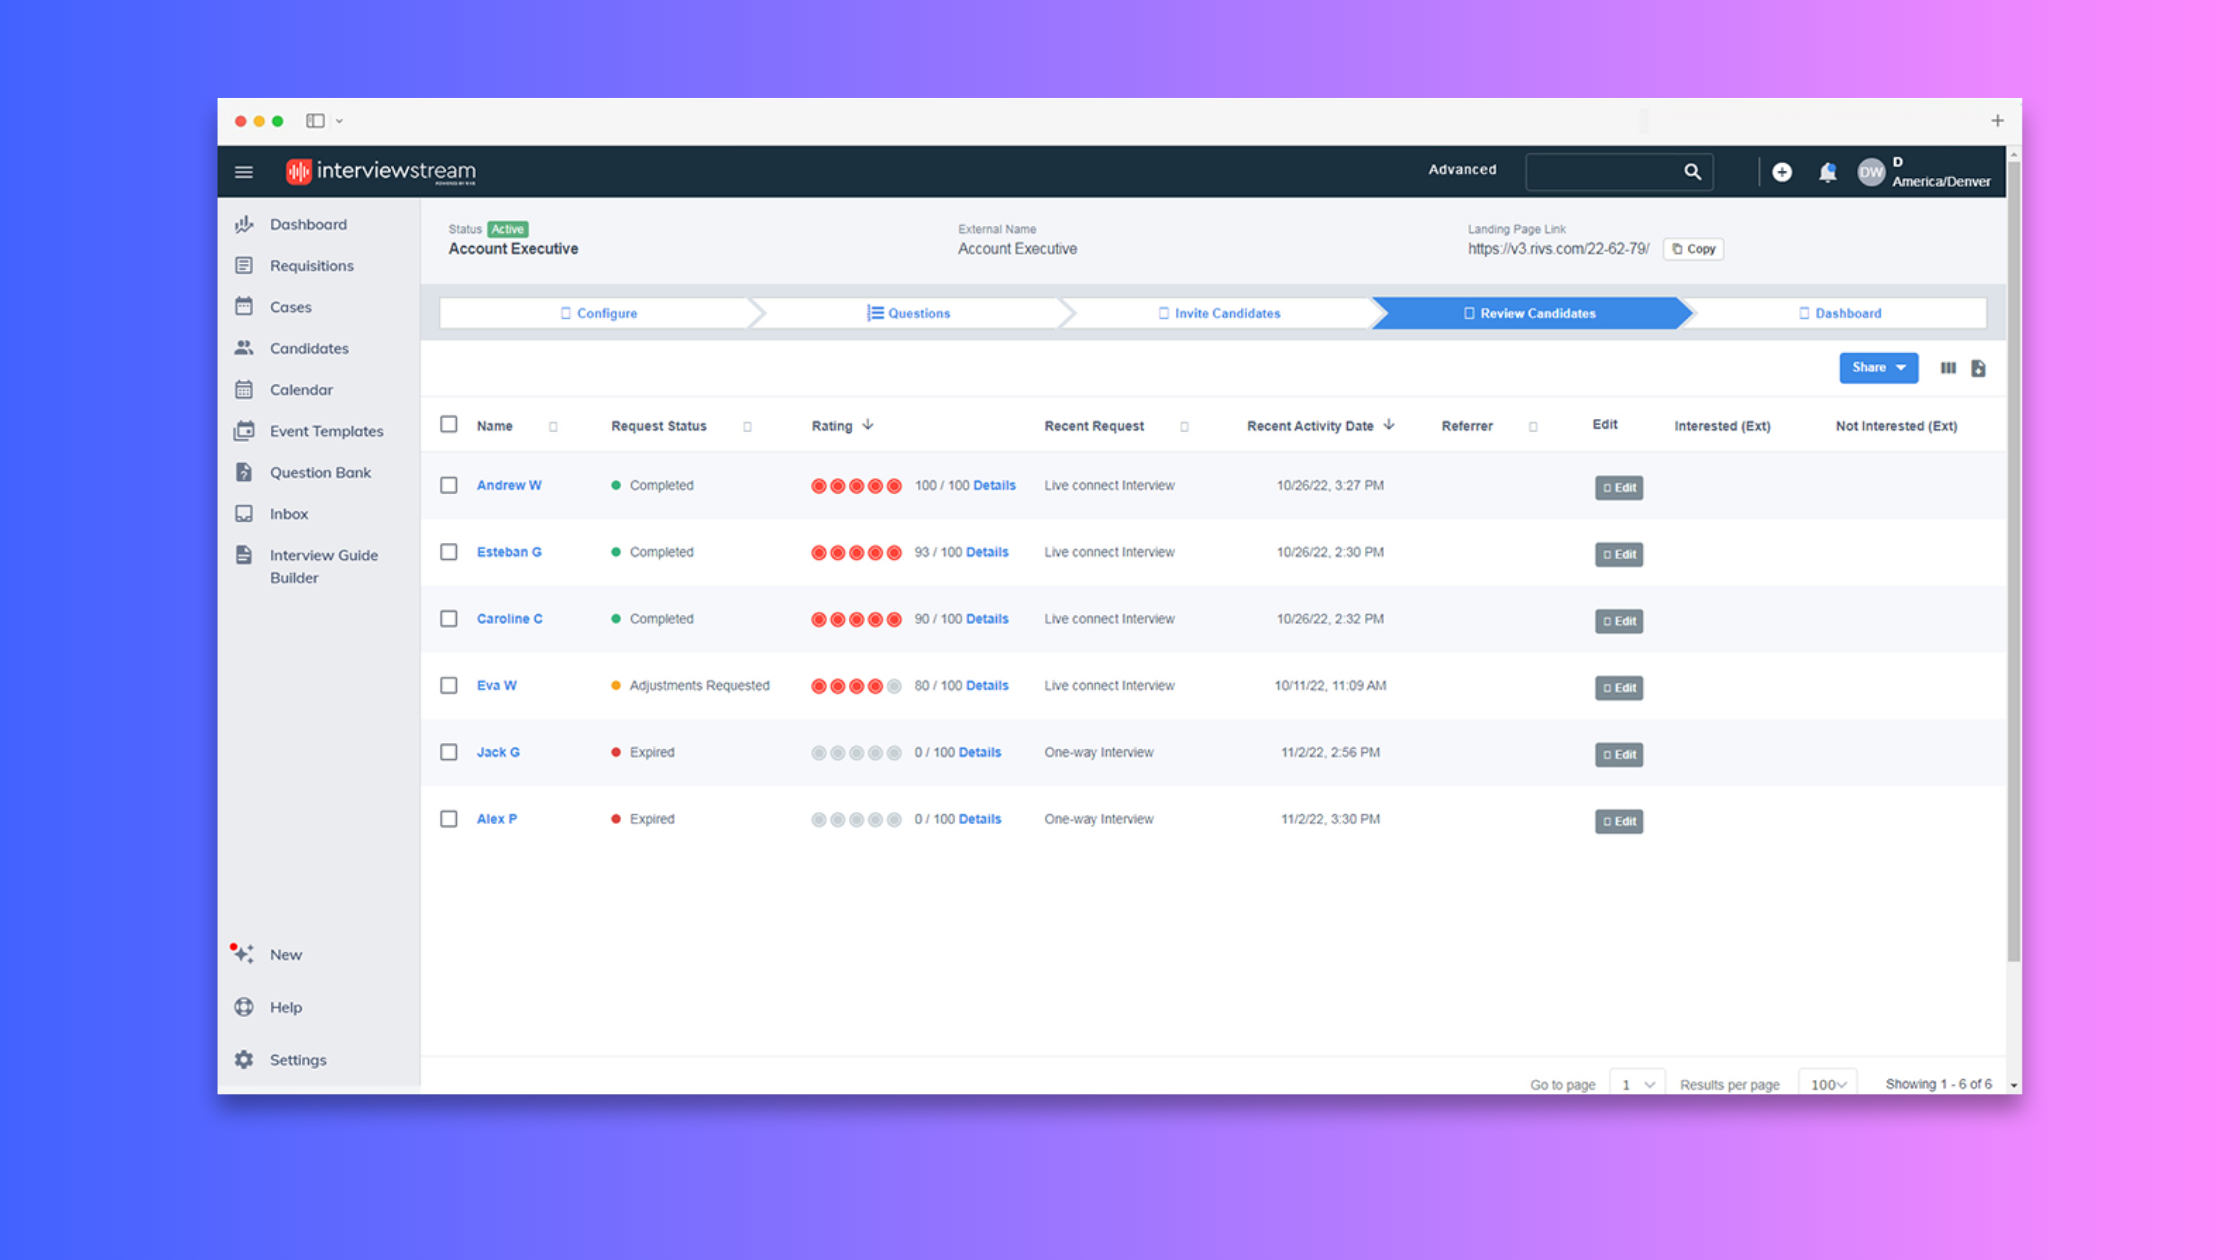Click Esteban G's five-dot rating
Image resolution: width=2240 pixels, height=1260 pixels.
coord(856,553)
